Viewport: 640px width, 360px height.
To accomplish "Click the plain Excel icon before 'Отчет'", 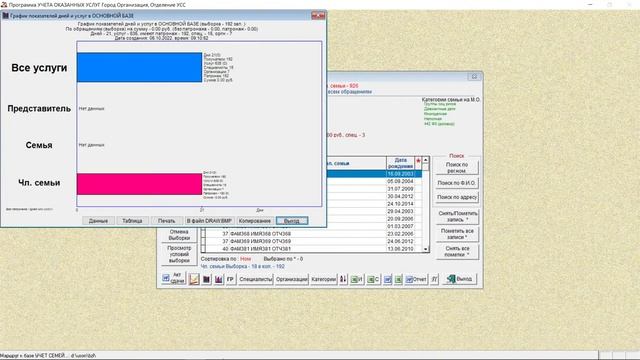I will pyautogui.click(x=398, y=279).
